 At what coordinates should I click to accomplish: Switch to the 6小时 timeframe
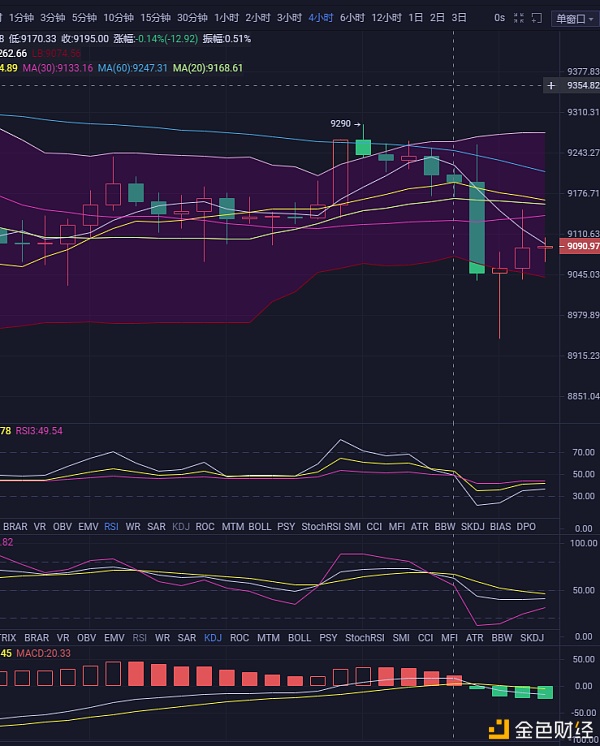[352, 18]
